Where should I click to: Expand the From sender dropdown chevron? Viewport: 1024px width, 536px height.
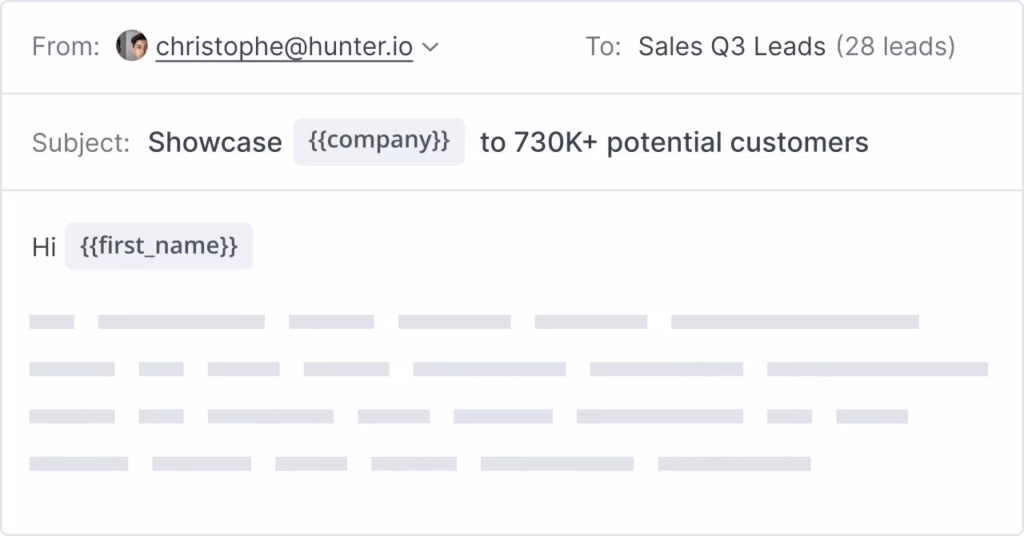(431, 47)
